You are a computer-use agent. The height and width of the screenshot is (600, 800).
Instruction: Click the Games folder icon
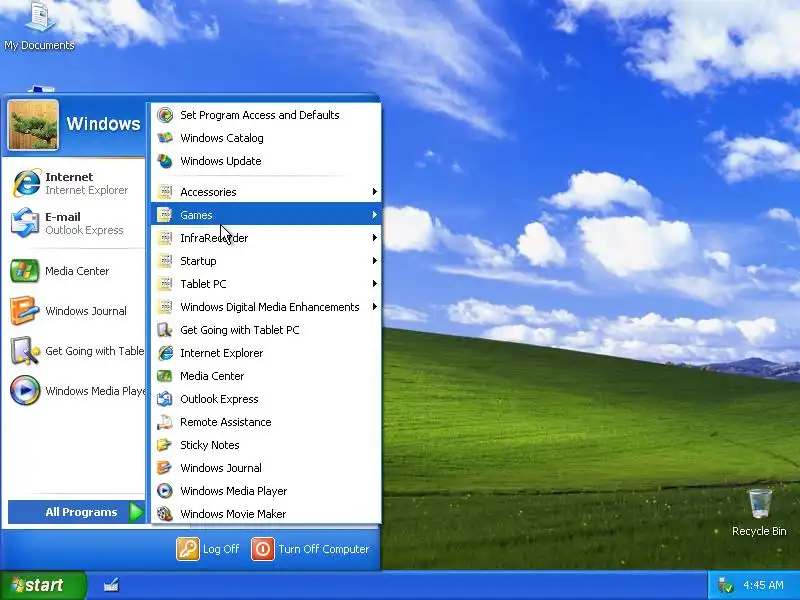coord(165,215)
